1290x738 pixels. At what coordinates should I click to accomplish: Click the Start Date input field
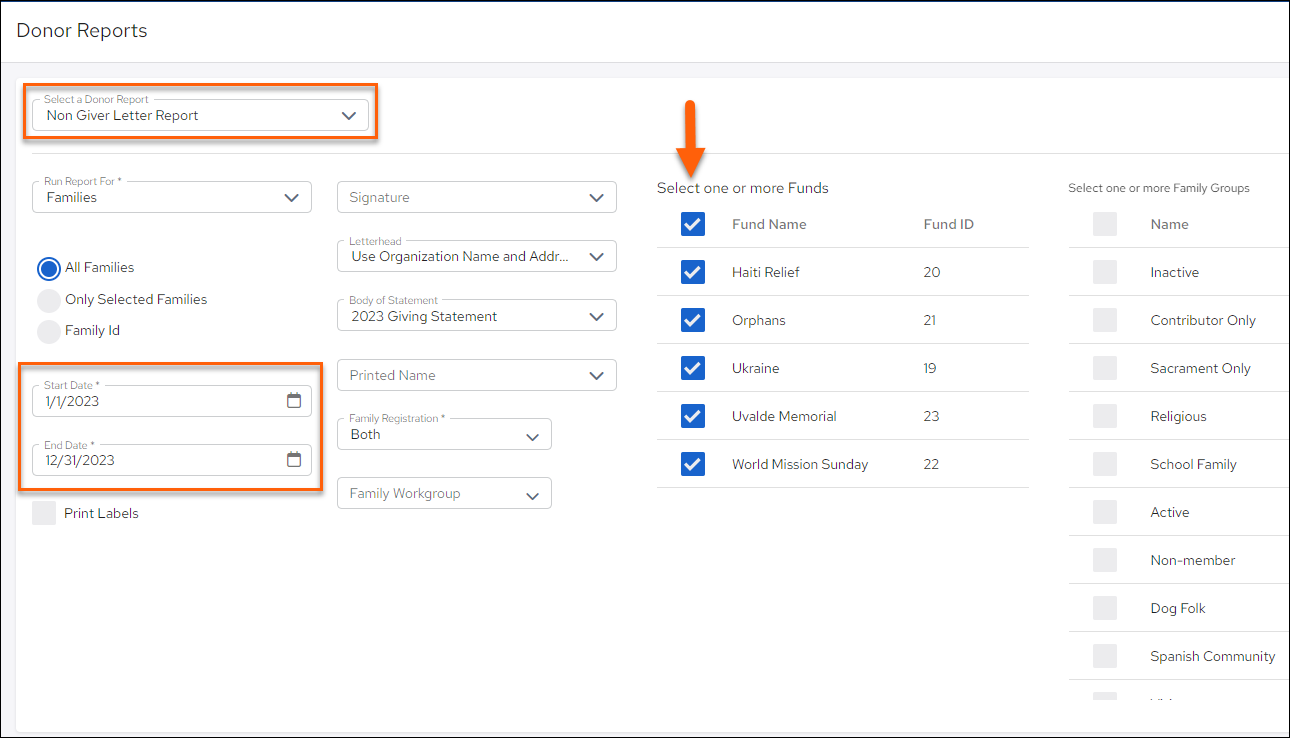click(x=172, y=401)
